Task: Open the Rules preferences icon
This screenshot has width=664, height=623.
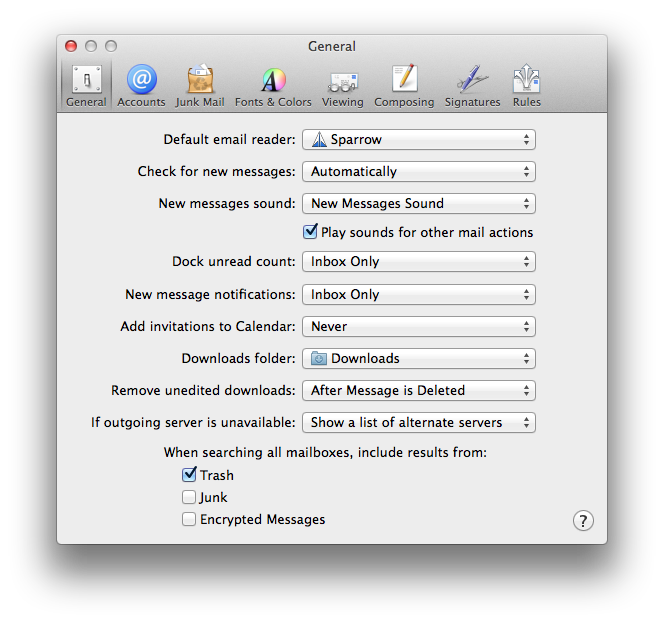Action: click(526, 79)
